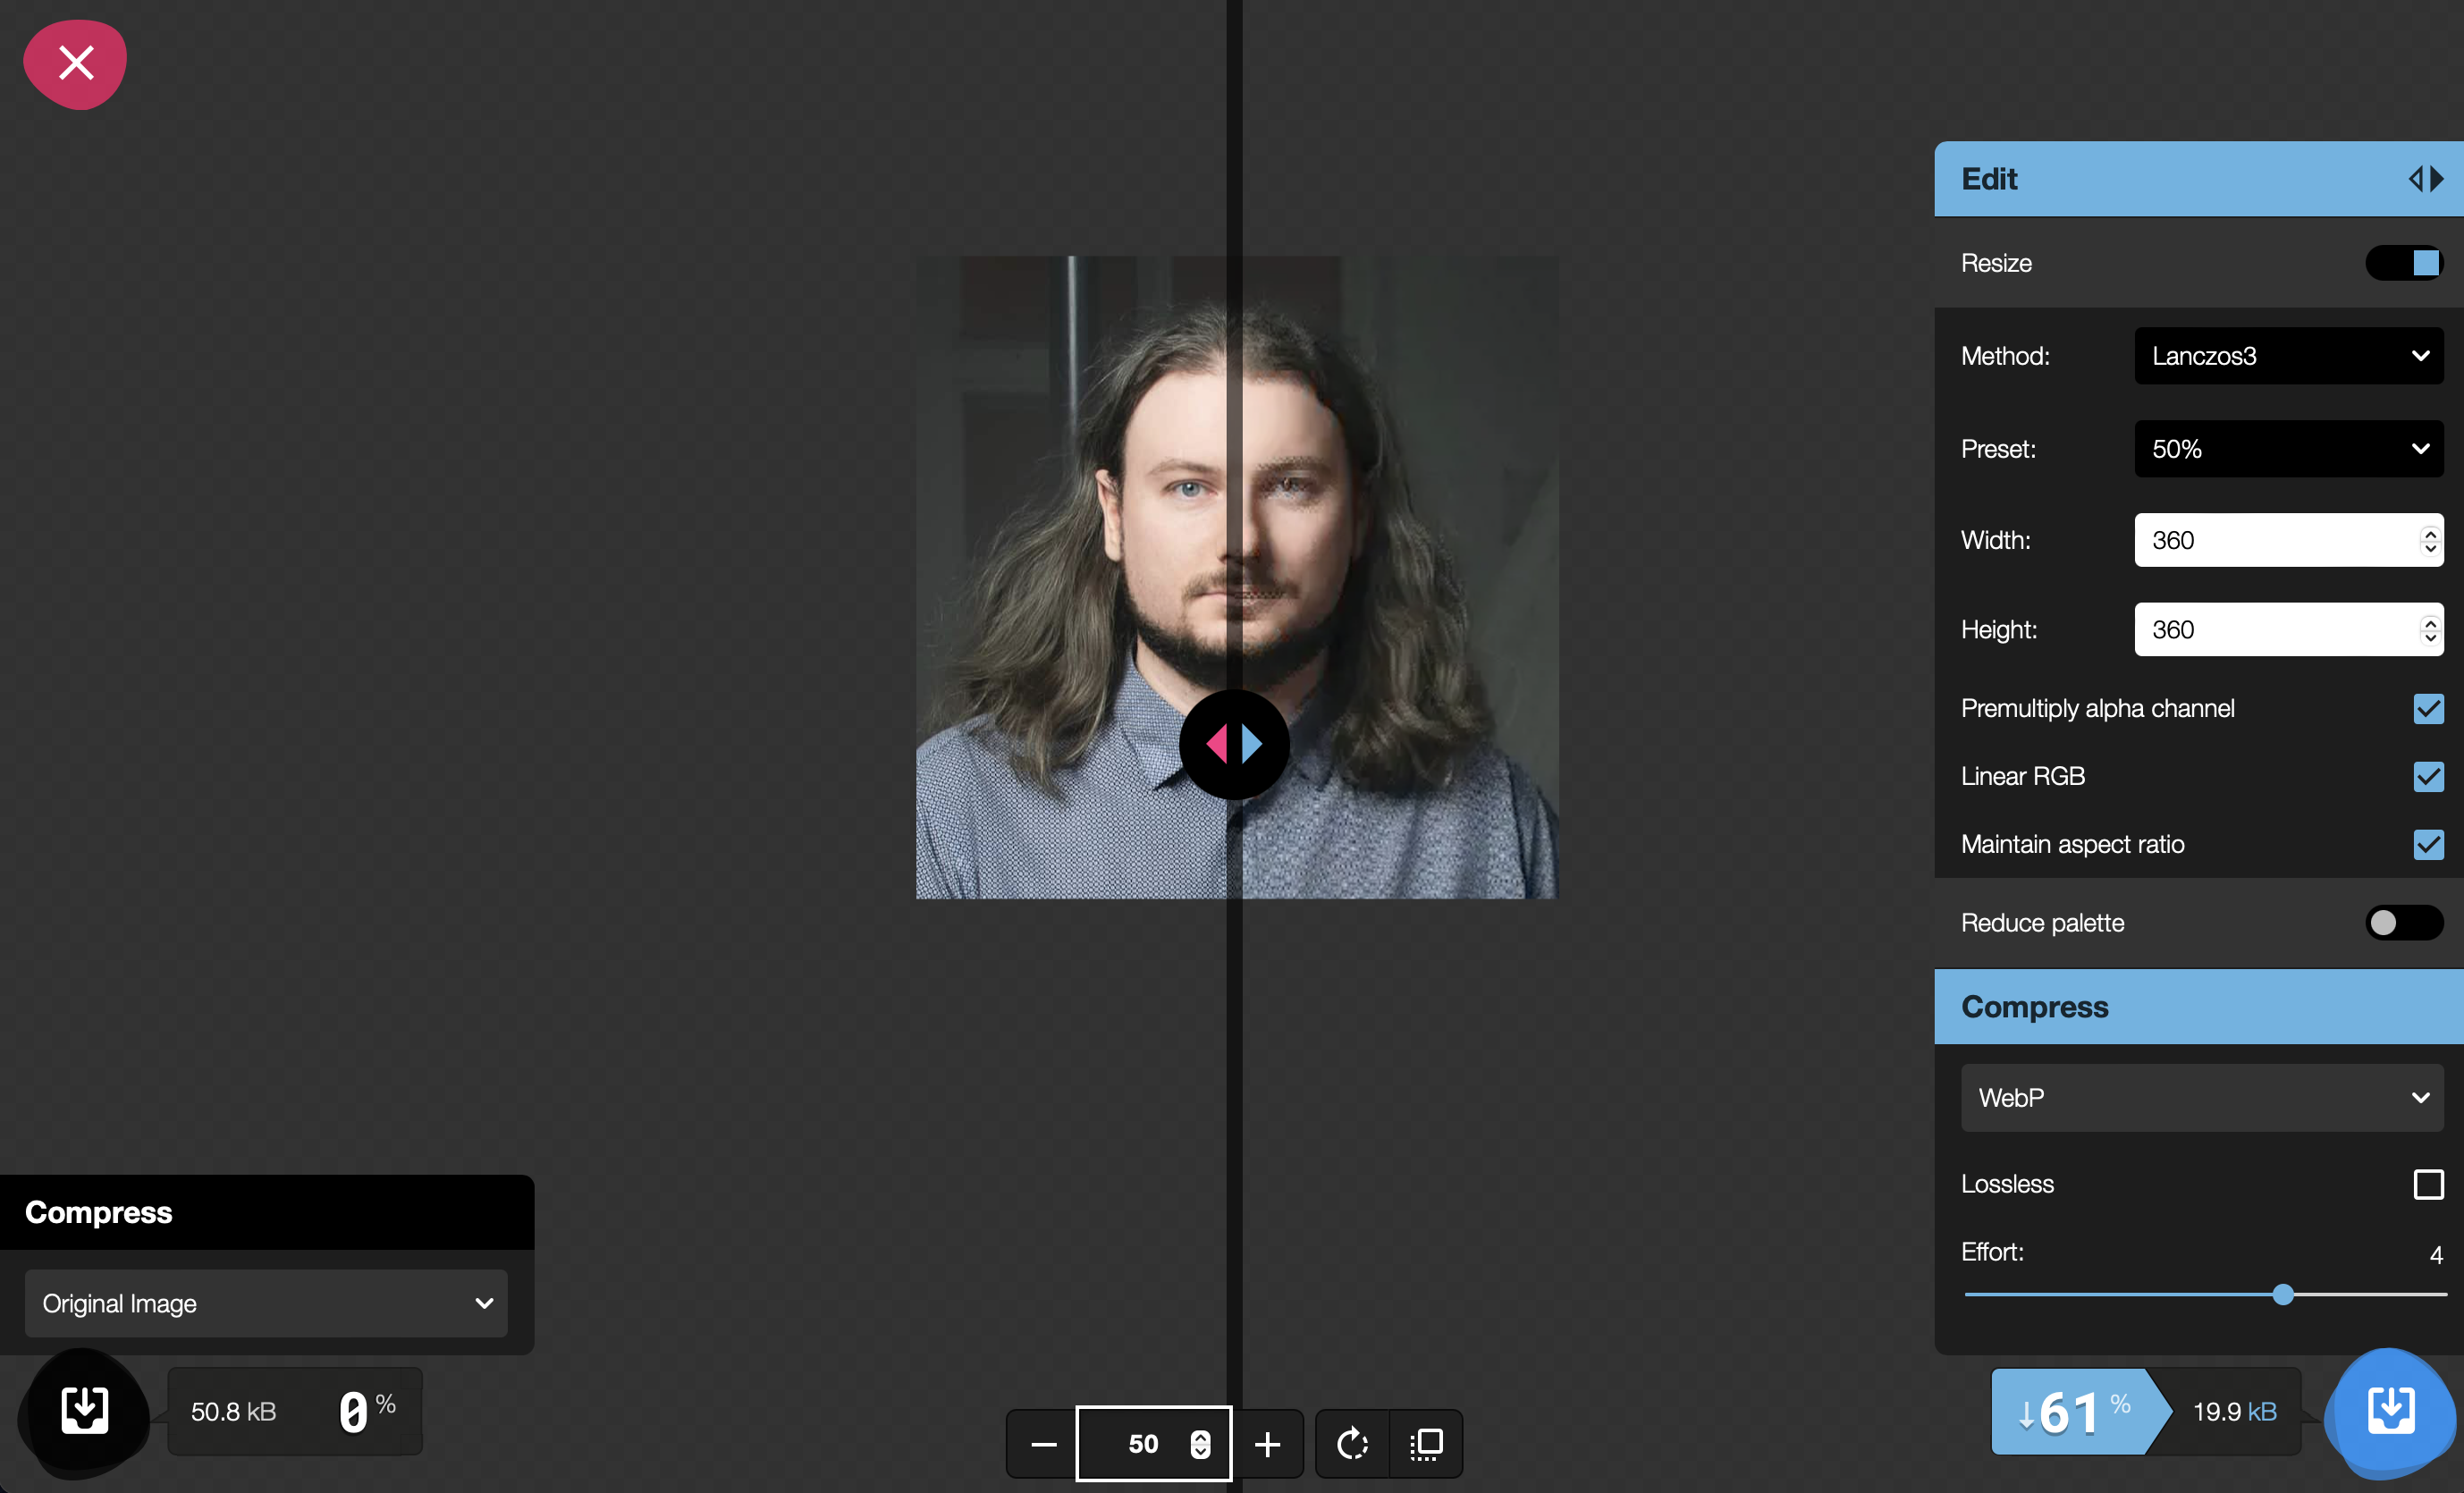Open the Preset dropdown set to 50%
2464x1493 pixels.
click(x=2288, y=449)
